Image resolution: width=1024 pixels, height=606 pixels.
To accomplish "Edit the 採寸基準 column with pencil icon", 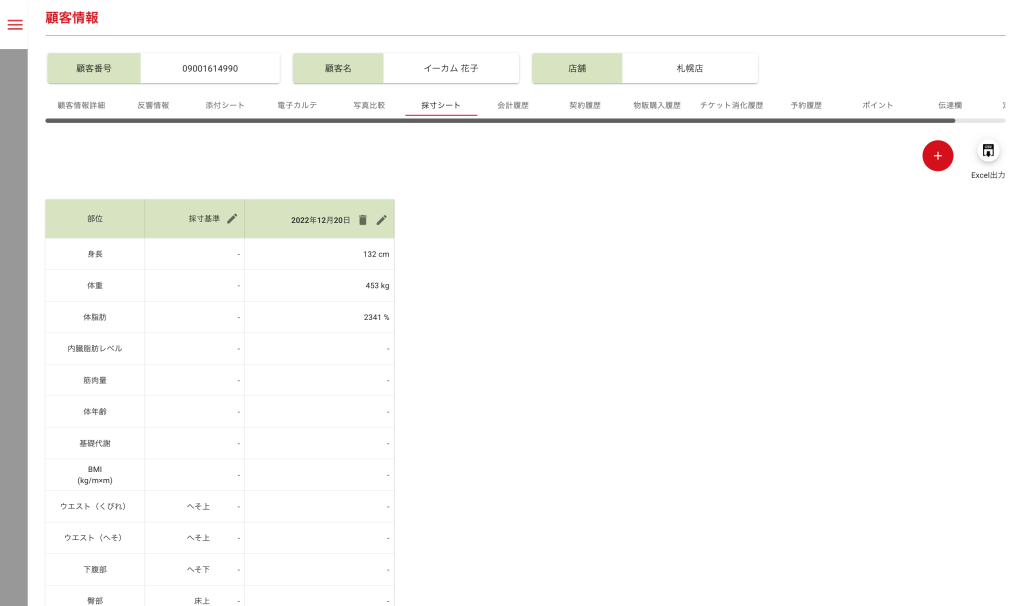I will [x=232, y=219].
